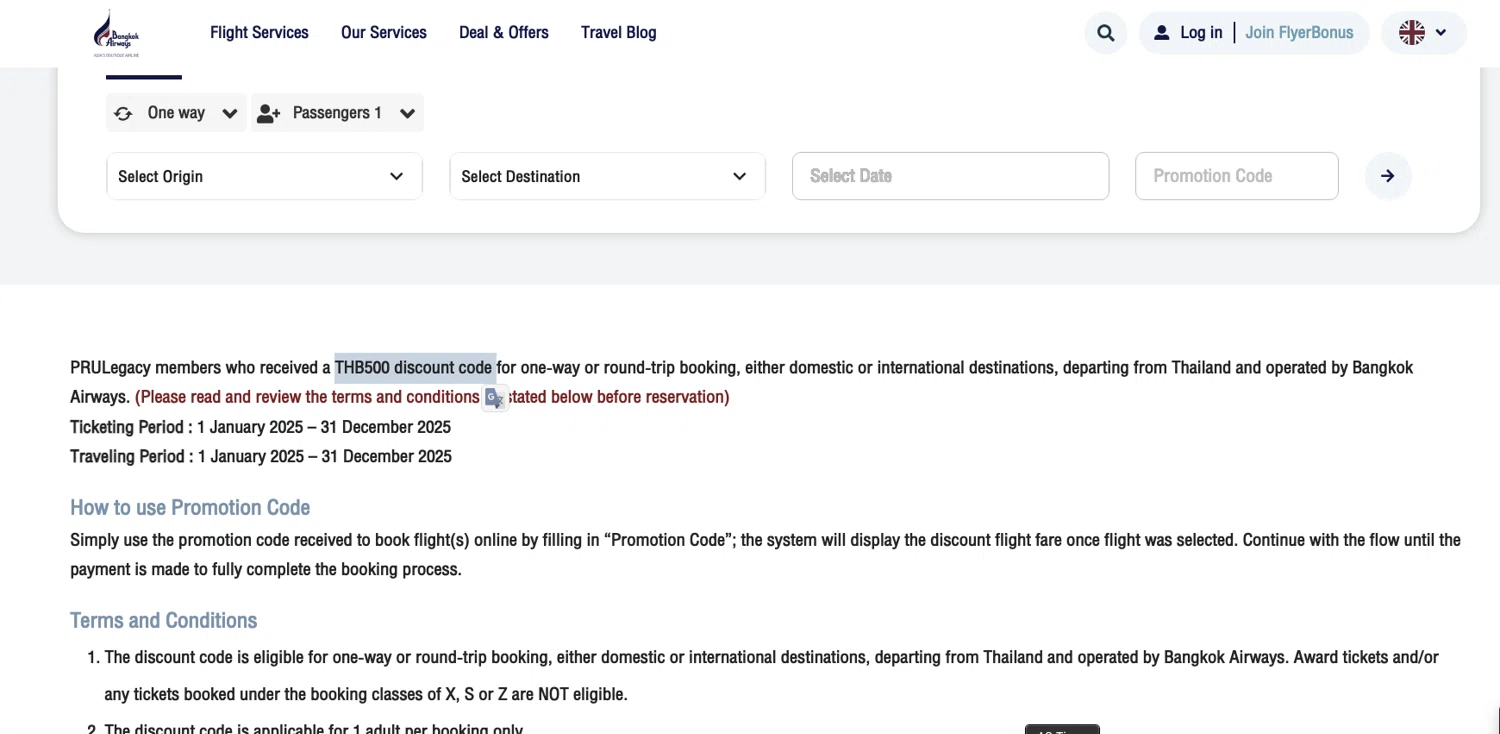Click the Terms and Conditions heading
The width and height of the screenshot is (1500, 734).
pyautogui.click(x=163, y=620)
